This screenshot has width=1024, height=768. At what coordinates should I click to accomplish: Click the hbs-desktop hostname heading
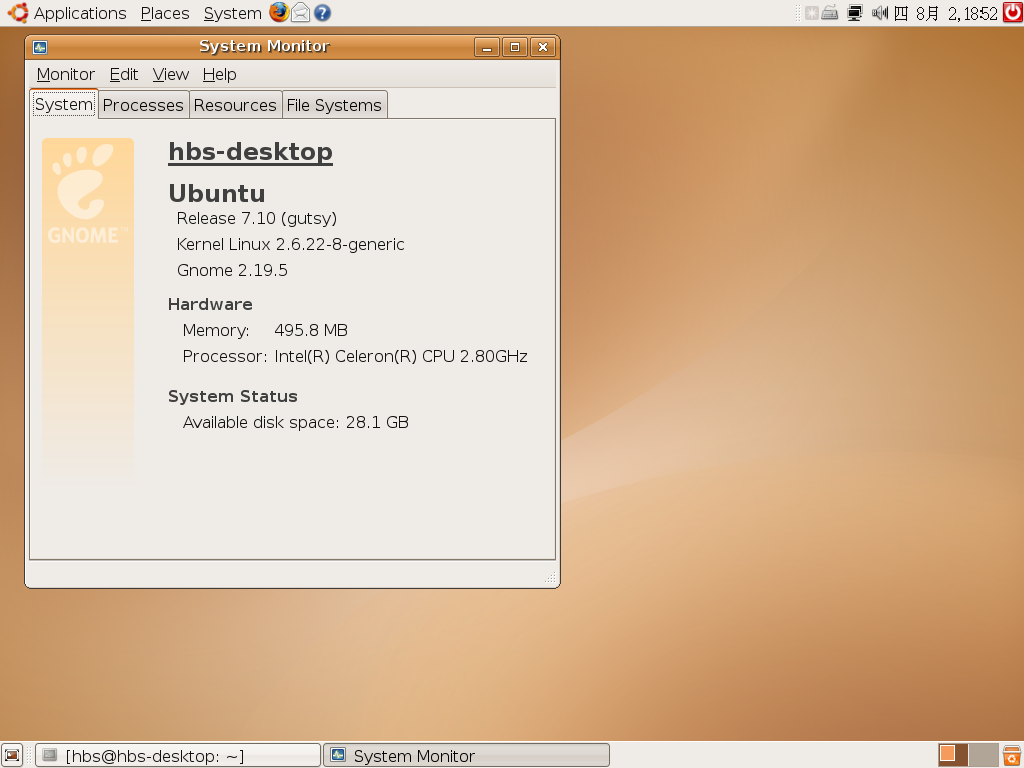tap(251, 152)
